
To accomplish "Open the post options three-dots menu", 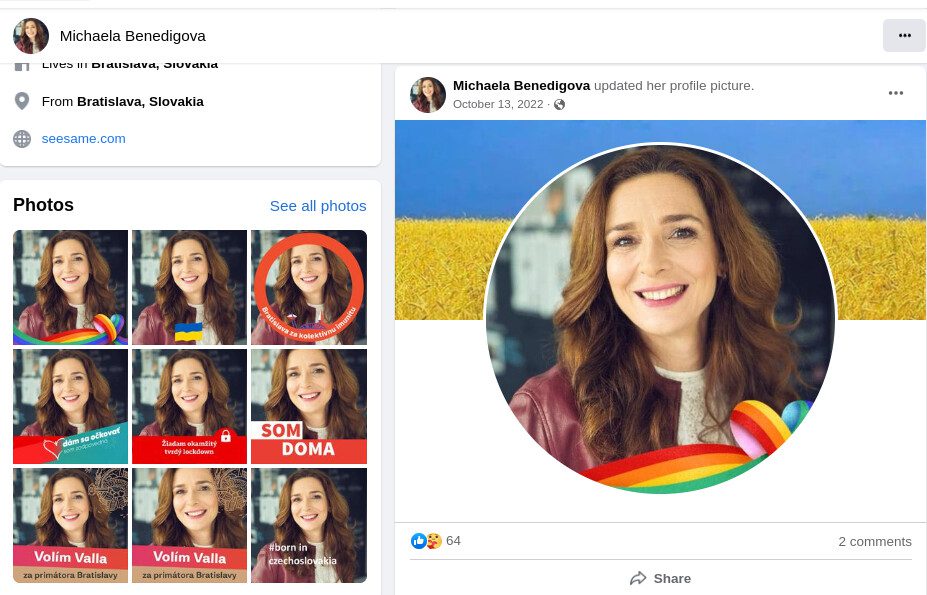I will tap(895, 93).
